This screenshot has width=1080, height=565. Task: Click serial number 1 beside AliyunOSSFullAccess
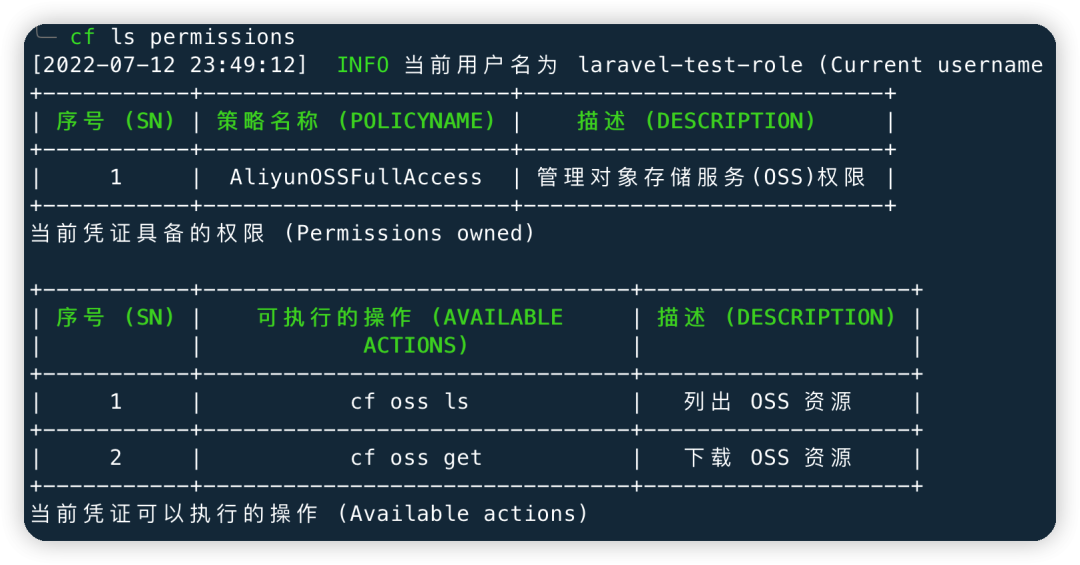[x=116, y=177]
